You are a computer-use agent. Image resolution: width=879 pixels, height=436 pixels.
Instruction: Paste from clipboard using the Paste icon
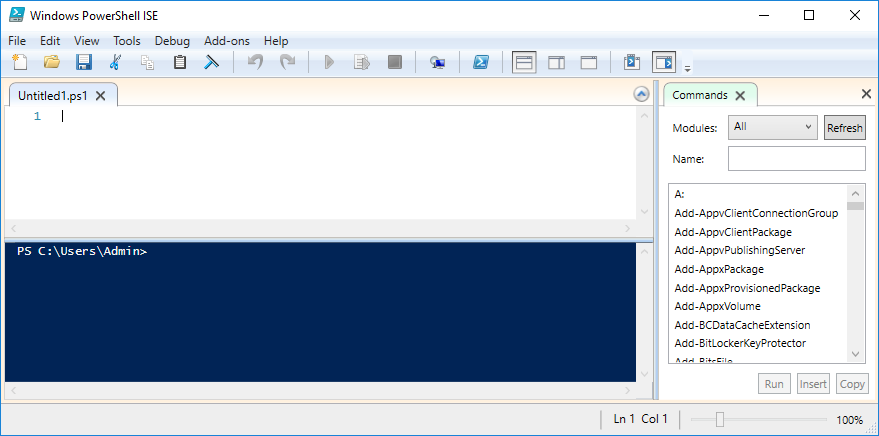(179, 62)
